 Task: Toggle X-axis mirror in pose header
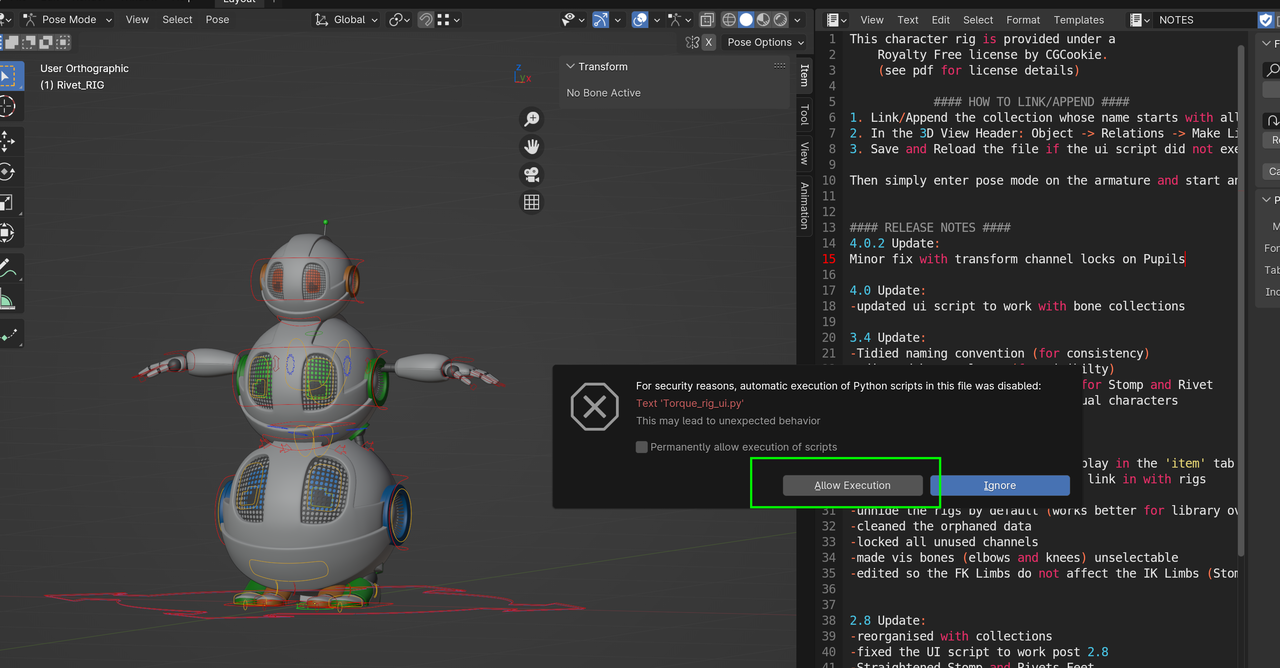pos(709,42)
